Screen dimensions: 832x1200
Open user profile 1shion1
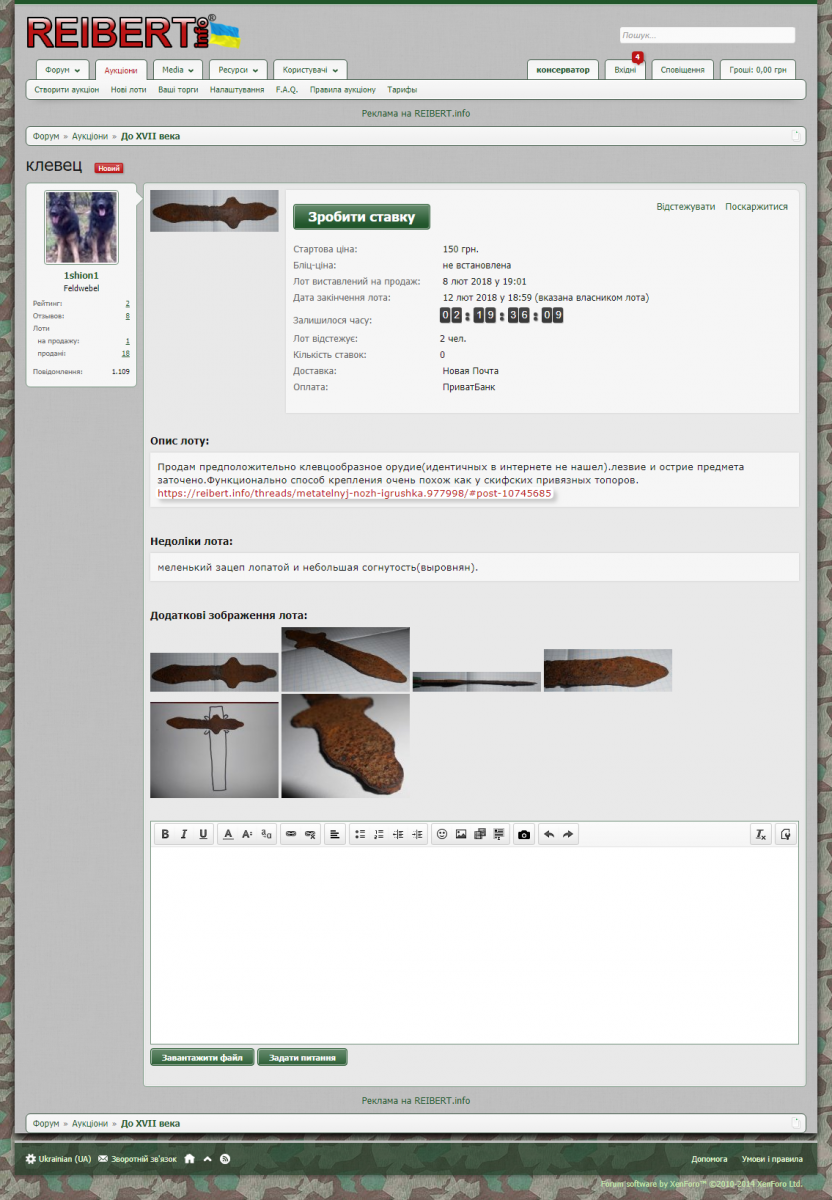(81, 275)
